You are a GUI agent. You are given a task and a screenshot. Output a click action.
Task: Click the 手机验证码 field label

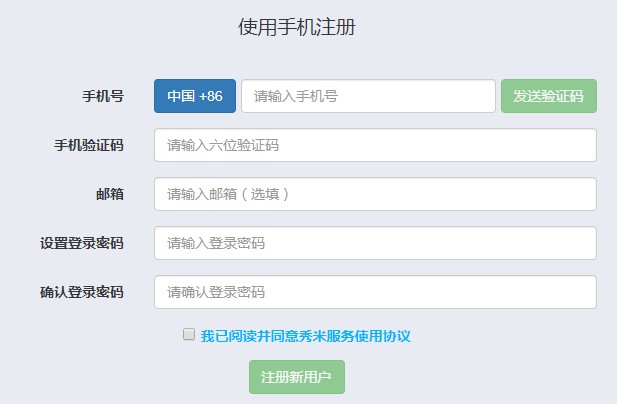88,145
